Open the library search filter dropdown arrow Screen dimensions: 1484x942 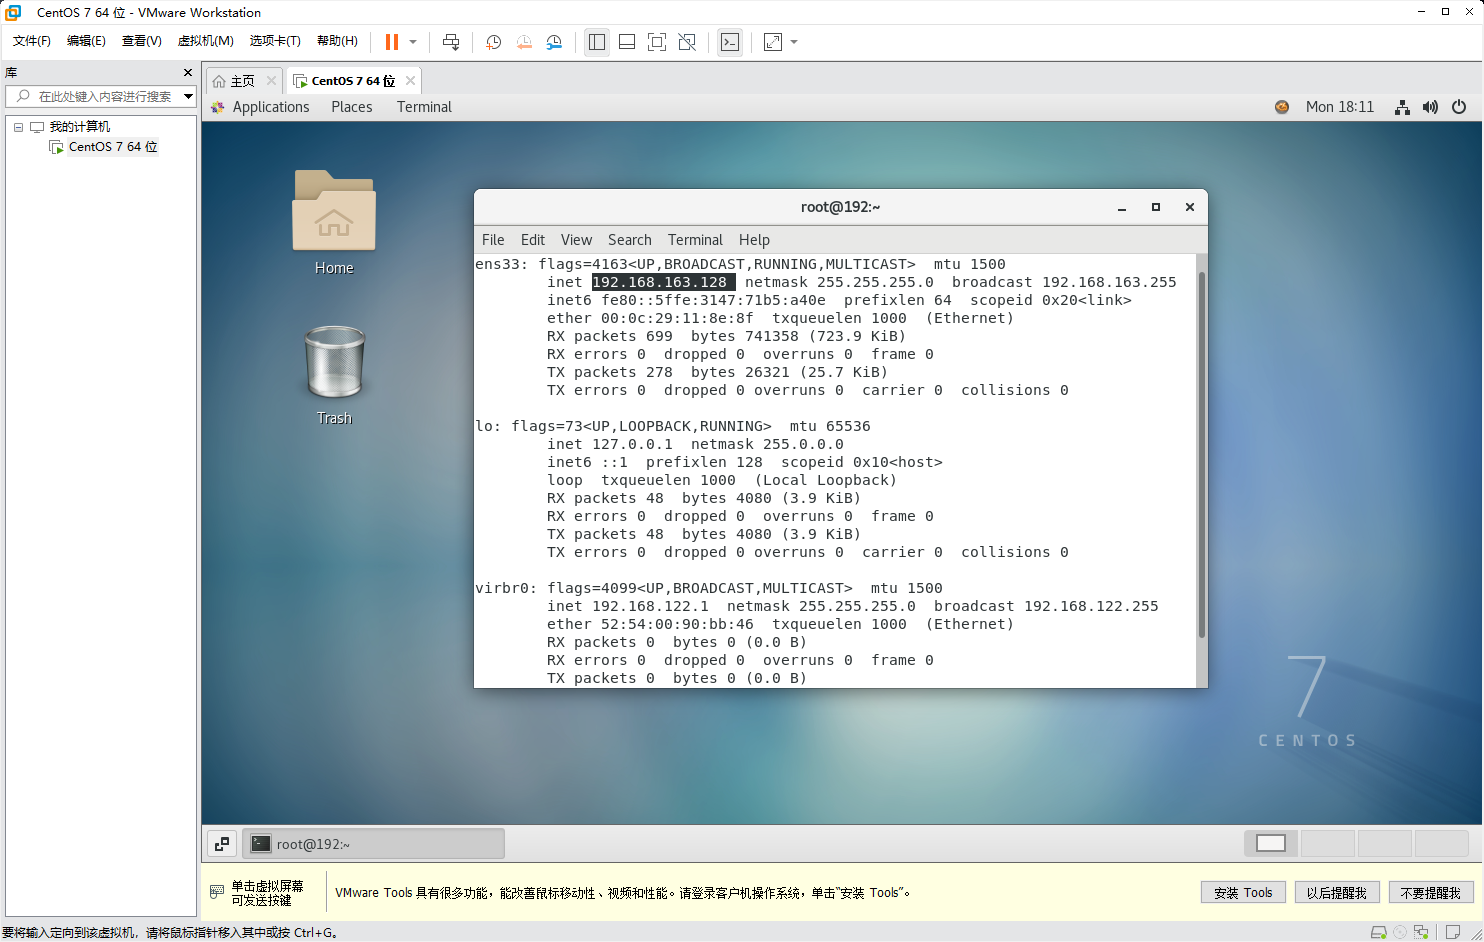coord(188,96)
